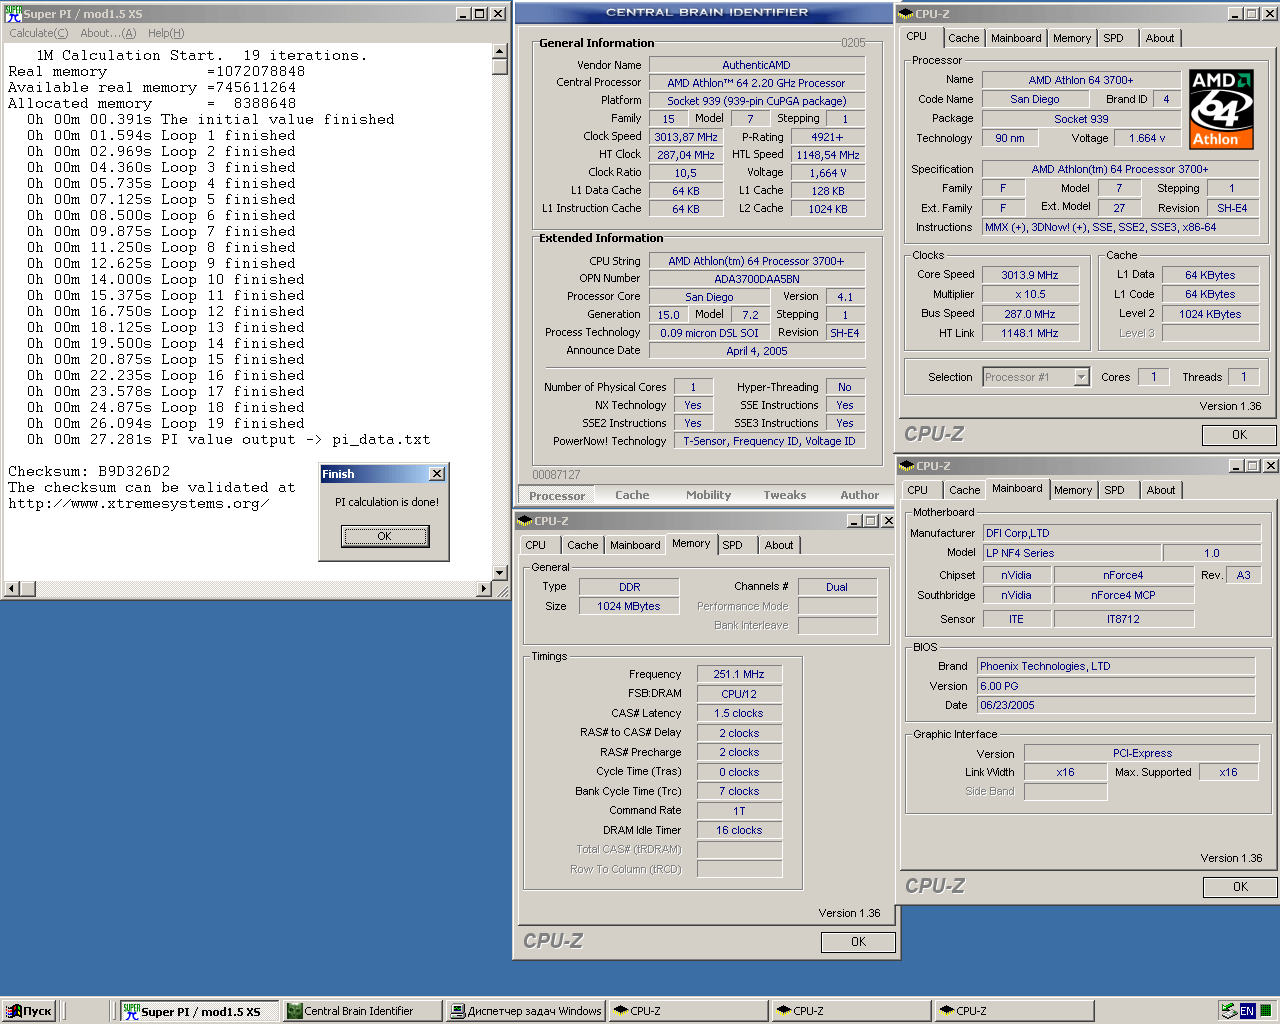Click the P-Rating 4921+ value
The image size is (1280, 1024).
(827, 137)
